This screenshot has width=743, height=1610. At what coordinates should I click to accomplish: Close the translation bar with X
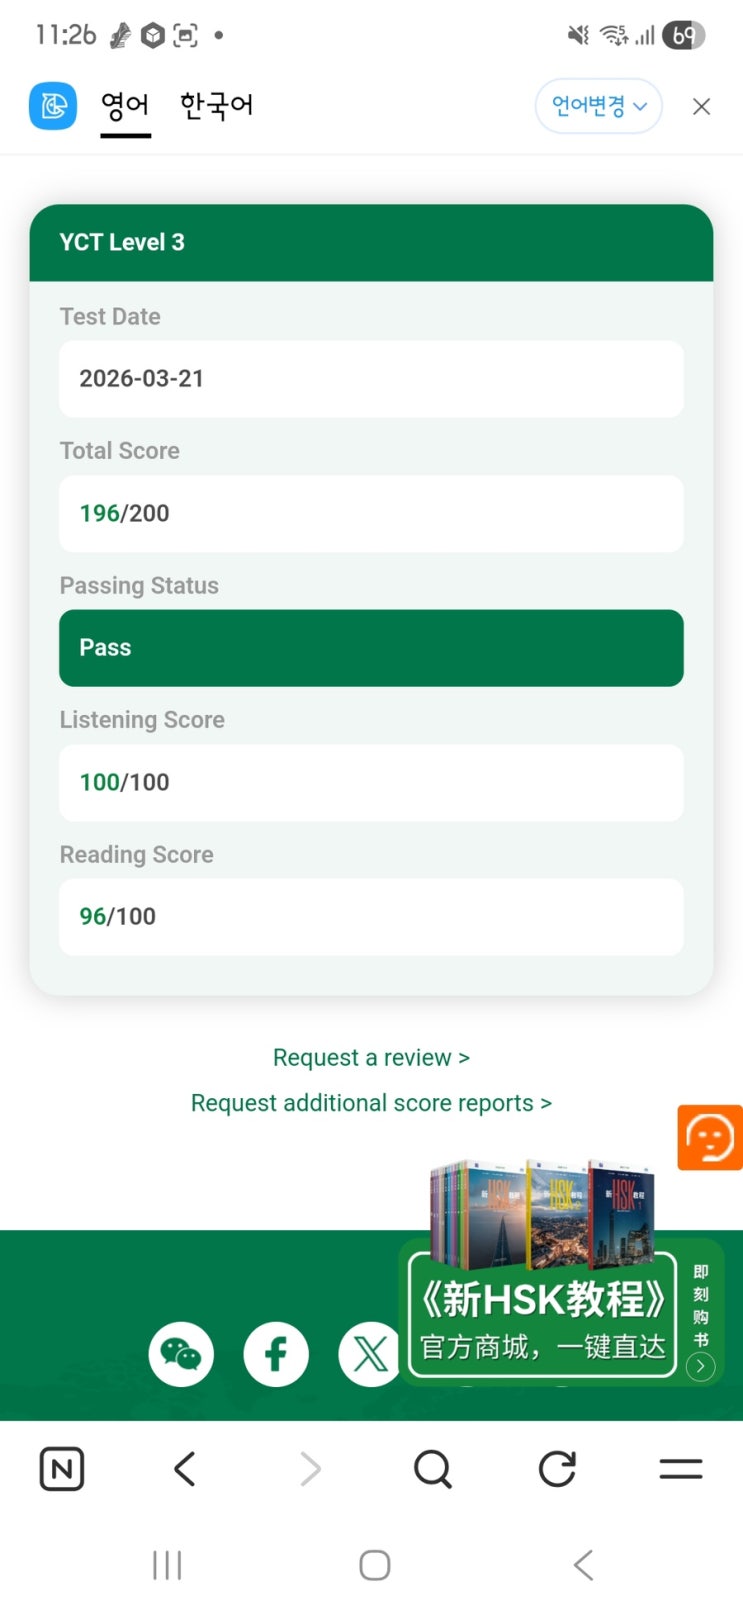[702, 107]
